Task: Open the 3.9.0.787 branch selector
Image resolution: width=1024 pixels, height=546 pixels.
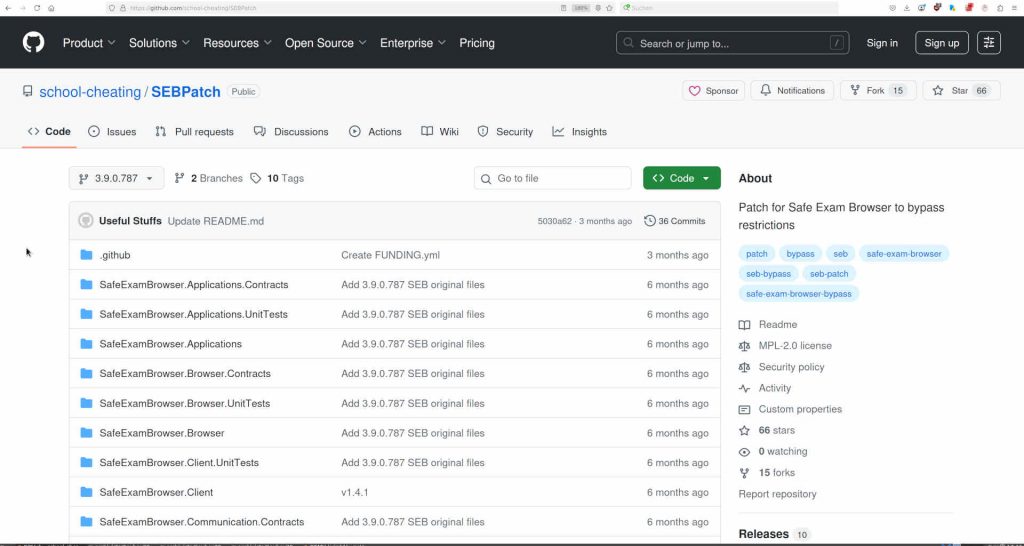Action: tap(116, 178)
